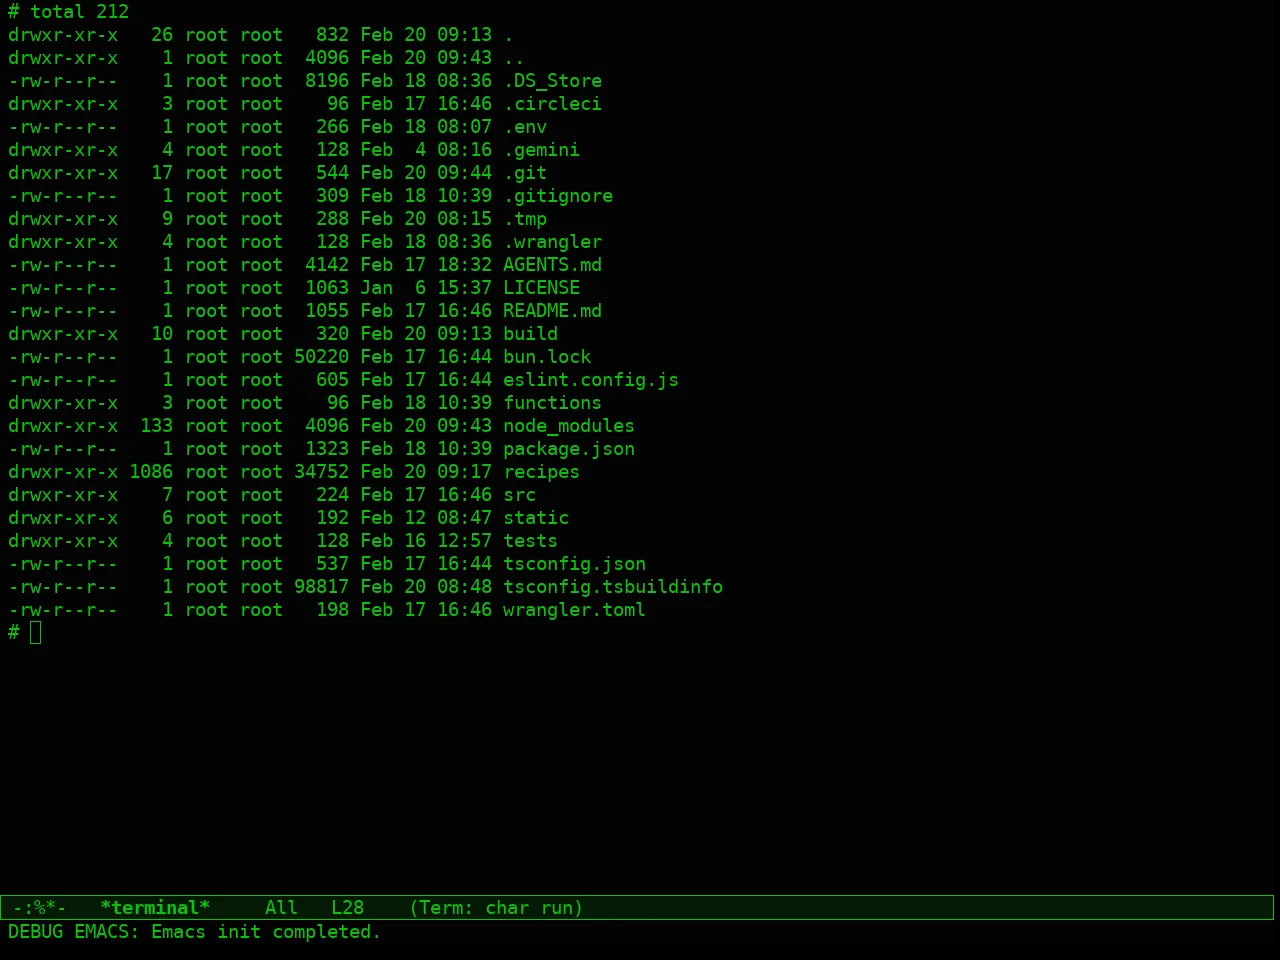Click link count 1086 of recipes
This screenshot has width=1280, height=960.
pos(151,472)
